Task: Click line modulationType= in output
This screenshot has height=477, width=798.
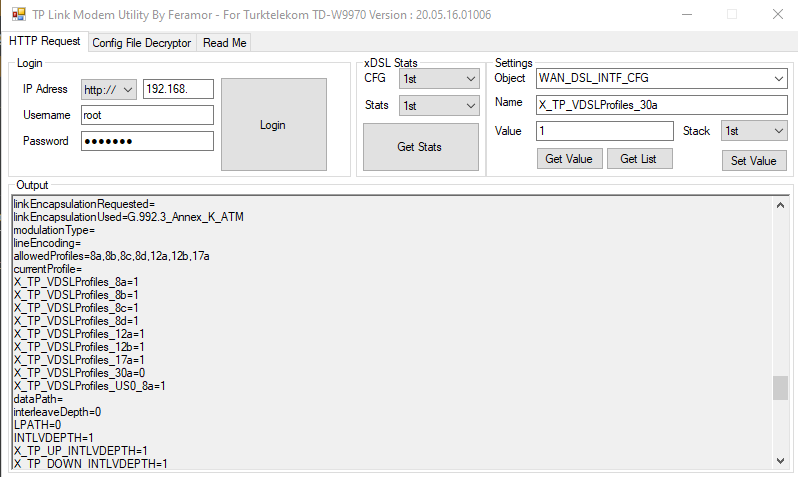Action: [54, 230]
